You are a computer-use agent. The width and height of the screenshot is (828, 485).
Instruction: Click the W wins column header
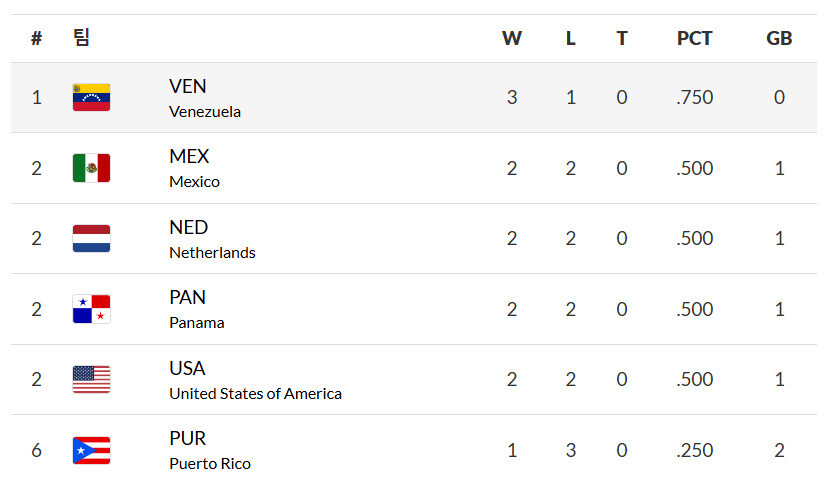coord(511,39)
